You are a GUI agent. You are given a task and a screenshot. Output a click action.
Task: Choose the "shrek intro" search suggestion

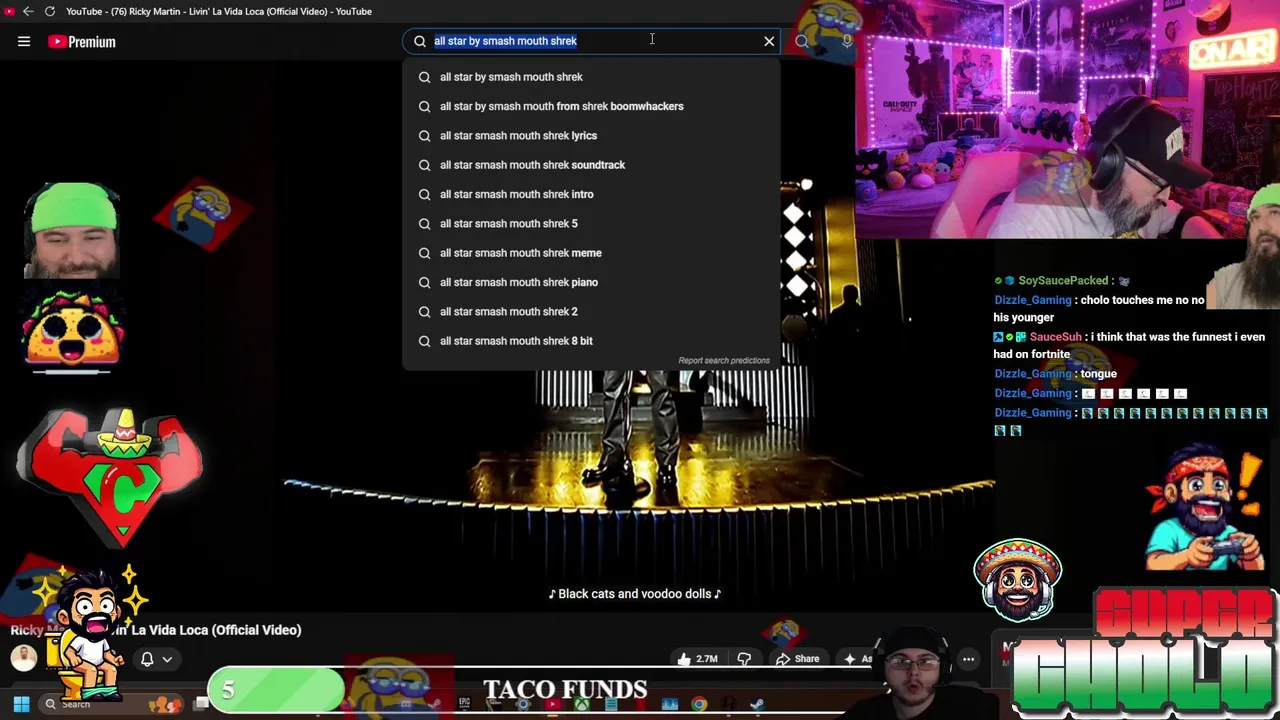pyautogui.click(x=590, y=194)
